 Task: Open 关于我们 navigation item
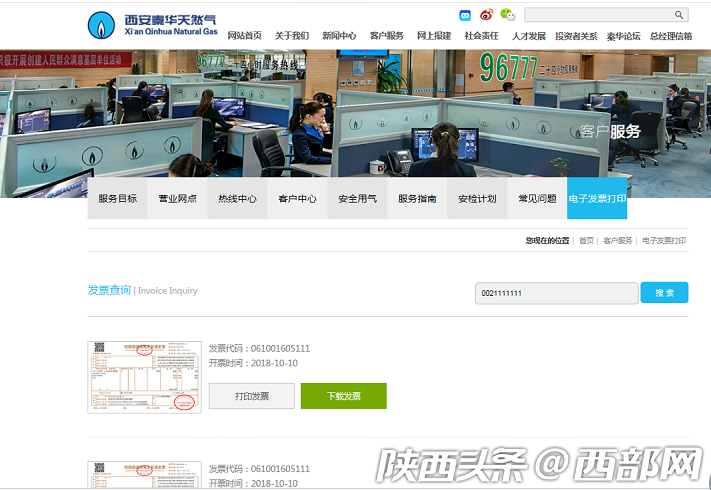point(292,36)
